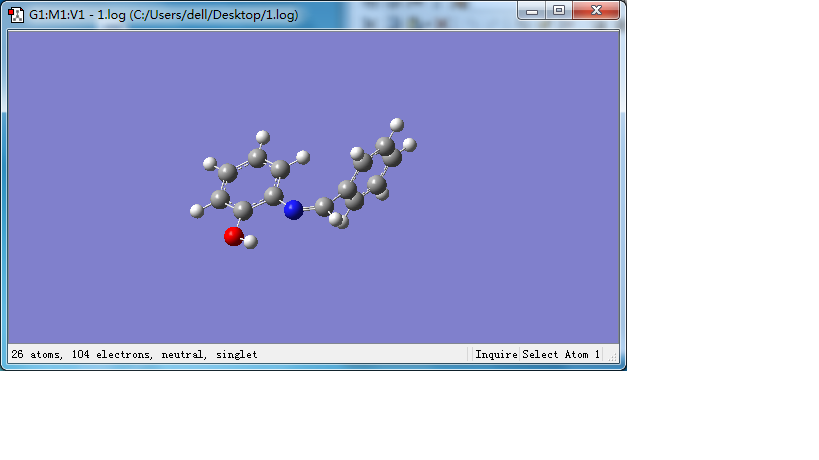Click the GaussView document icon in title bar
This screenshot has width=819, height=460.
(x=16, y=15)
